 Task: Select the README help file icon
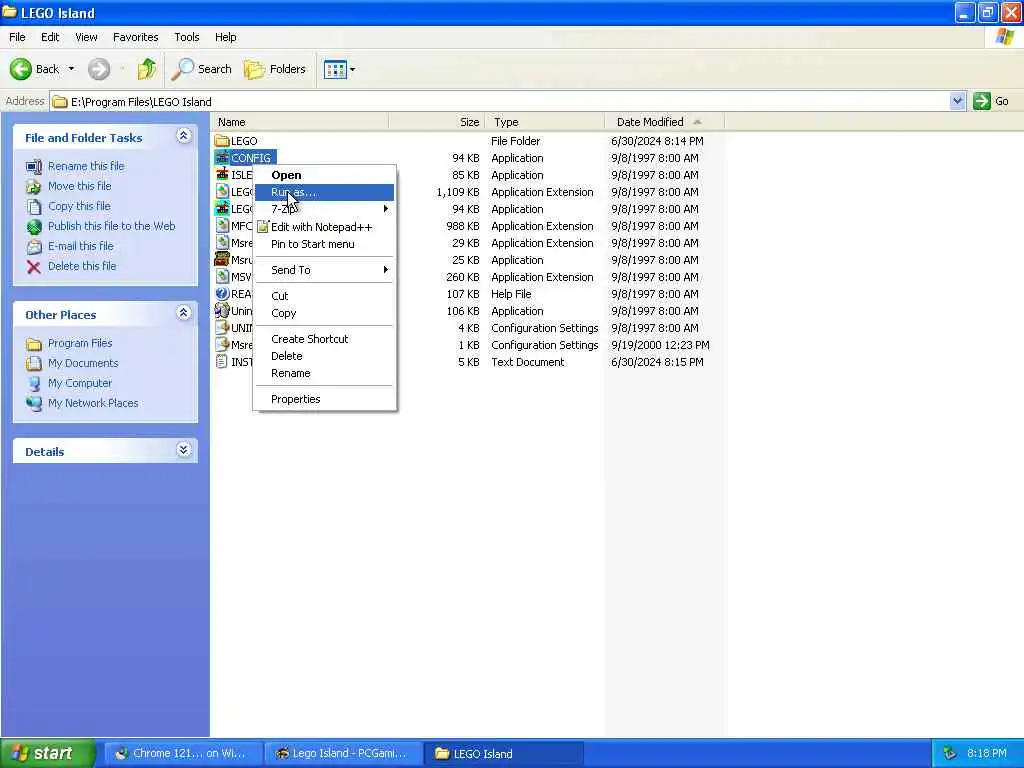pos(222,294)
